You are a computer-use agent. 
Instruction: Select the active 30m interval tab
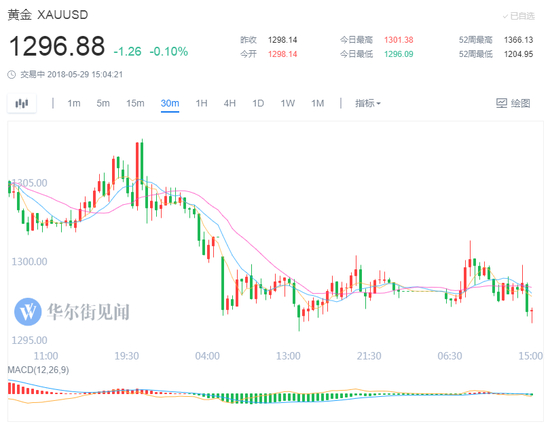[170, 103]
